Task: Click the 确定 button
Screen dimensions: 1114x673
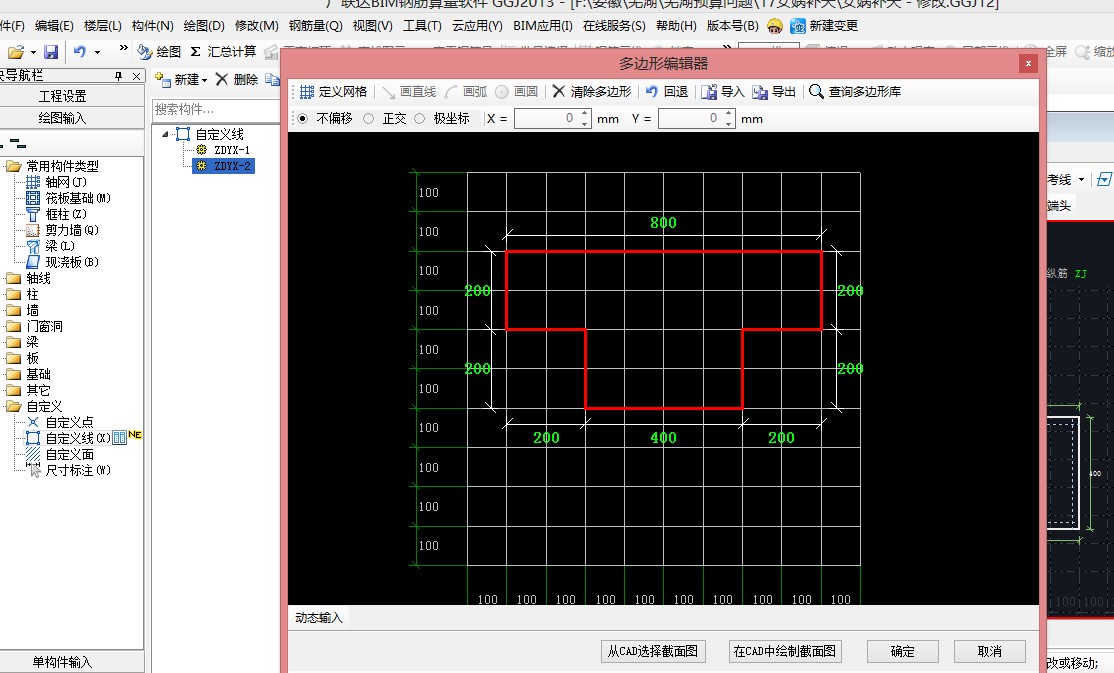Action: click(902, 651)
